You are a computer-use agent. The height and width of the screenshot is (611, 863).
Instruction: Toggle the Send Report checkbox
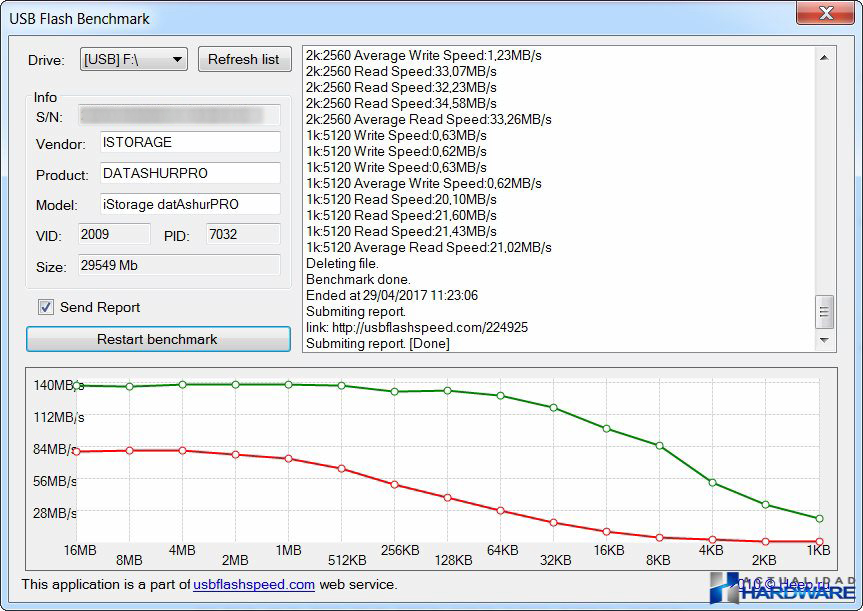tap(46, 307)
